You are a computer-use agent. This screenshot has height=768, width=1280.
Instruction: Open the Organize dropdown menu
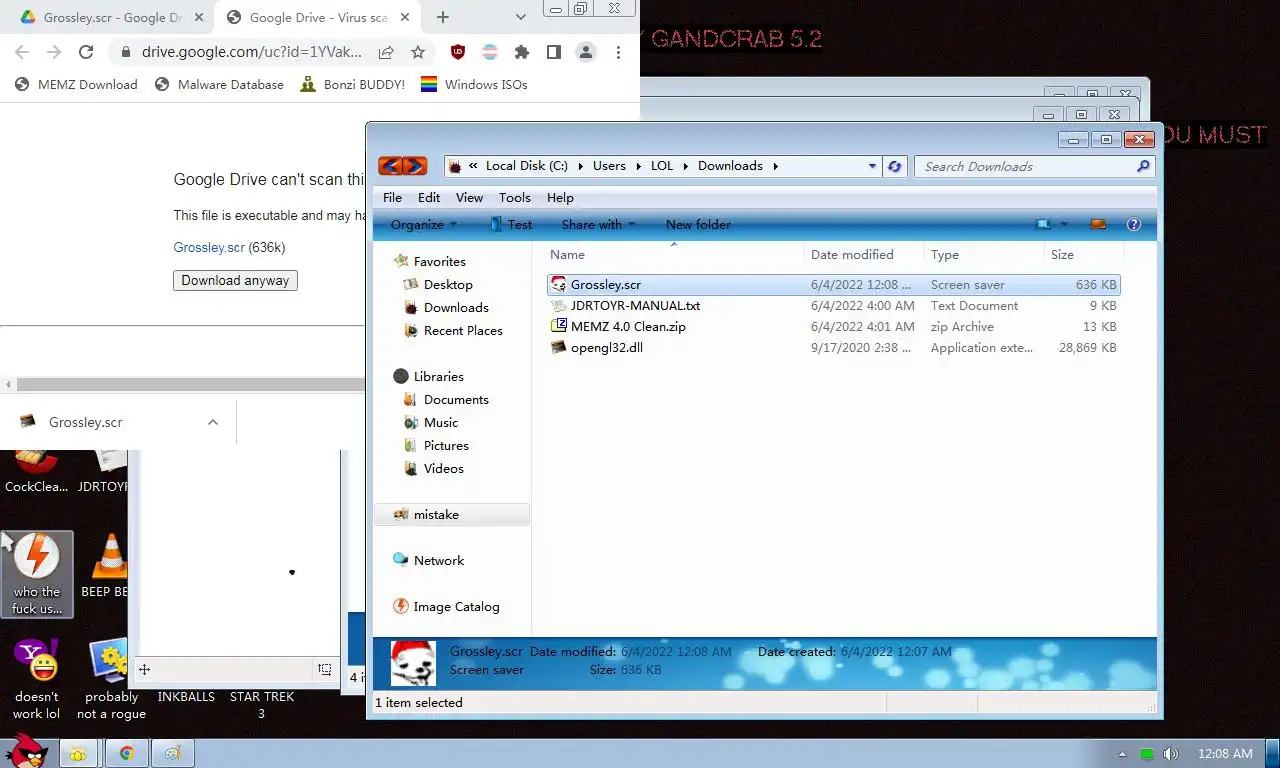[x=424, y=224]
